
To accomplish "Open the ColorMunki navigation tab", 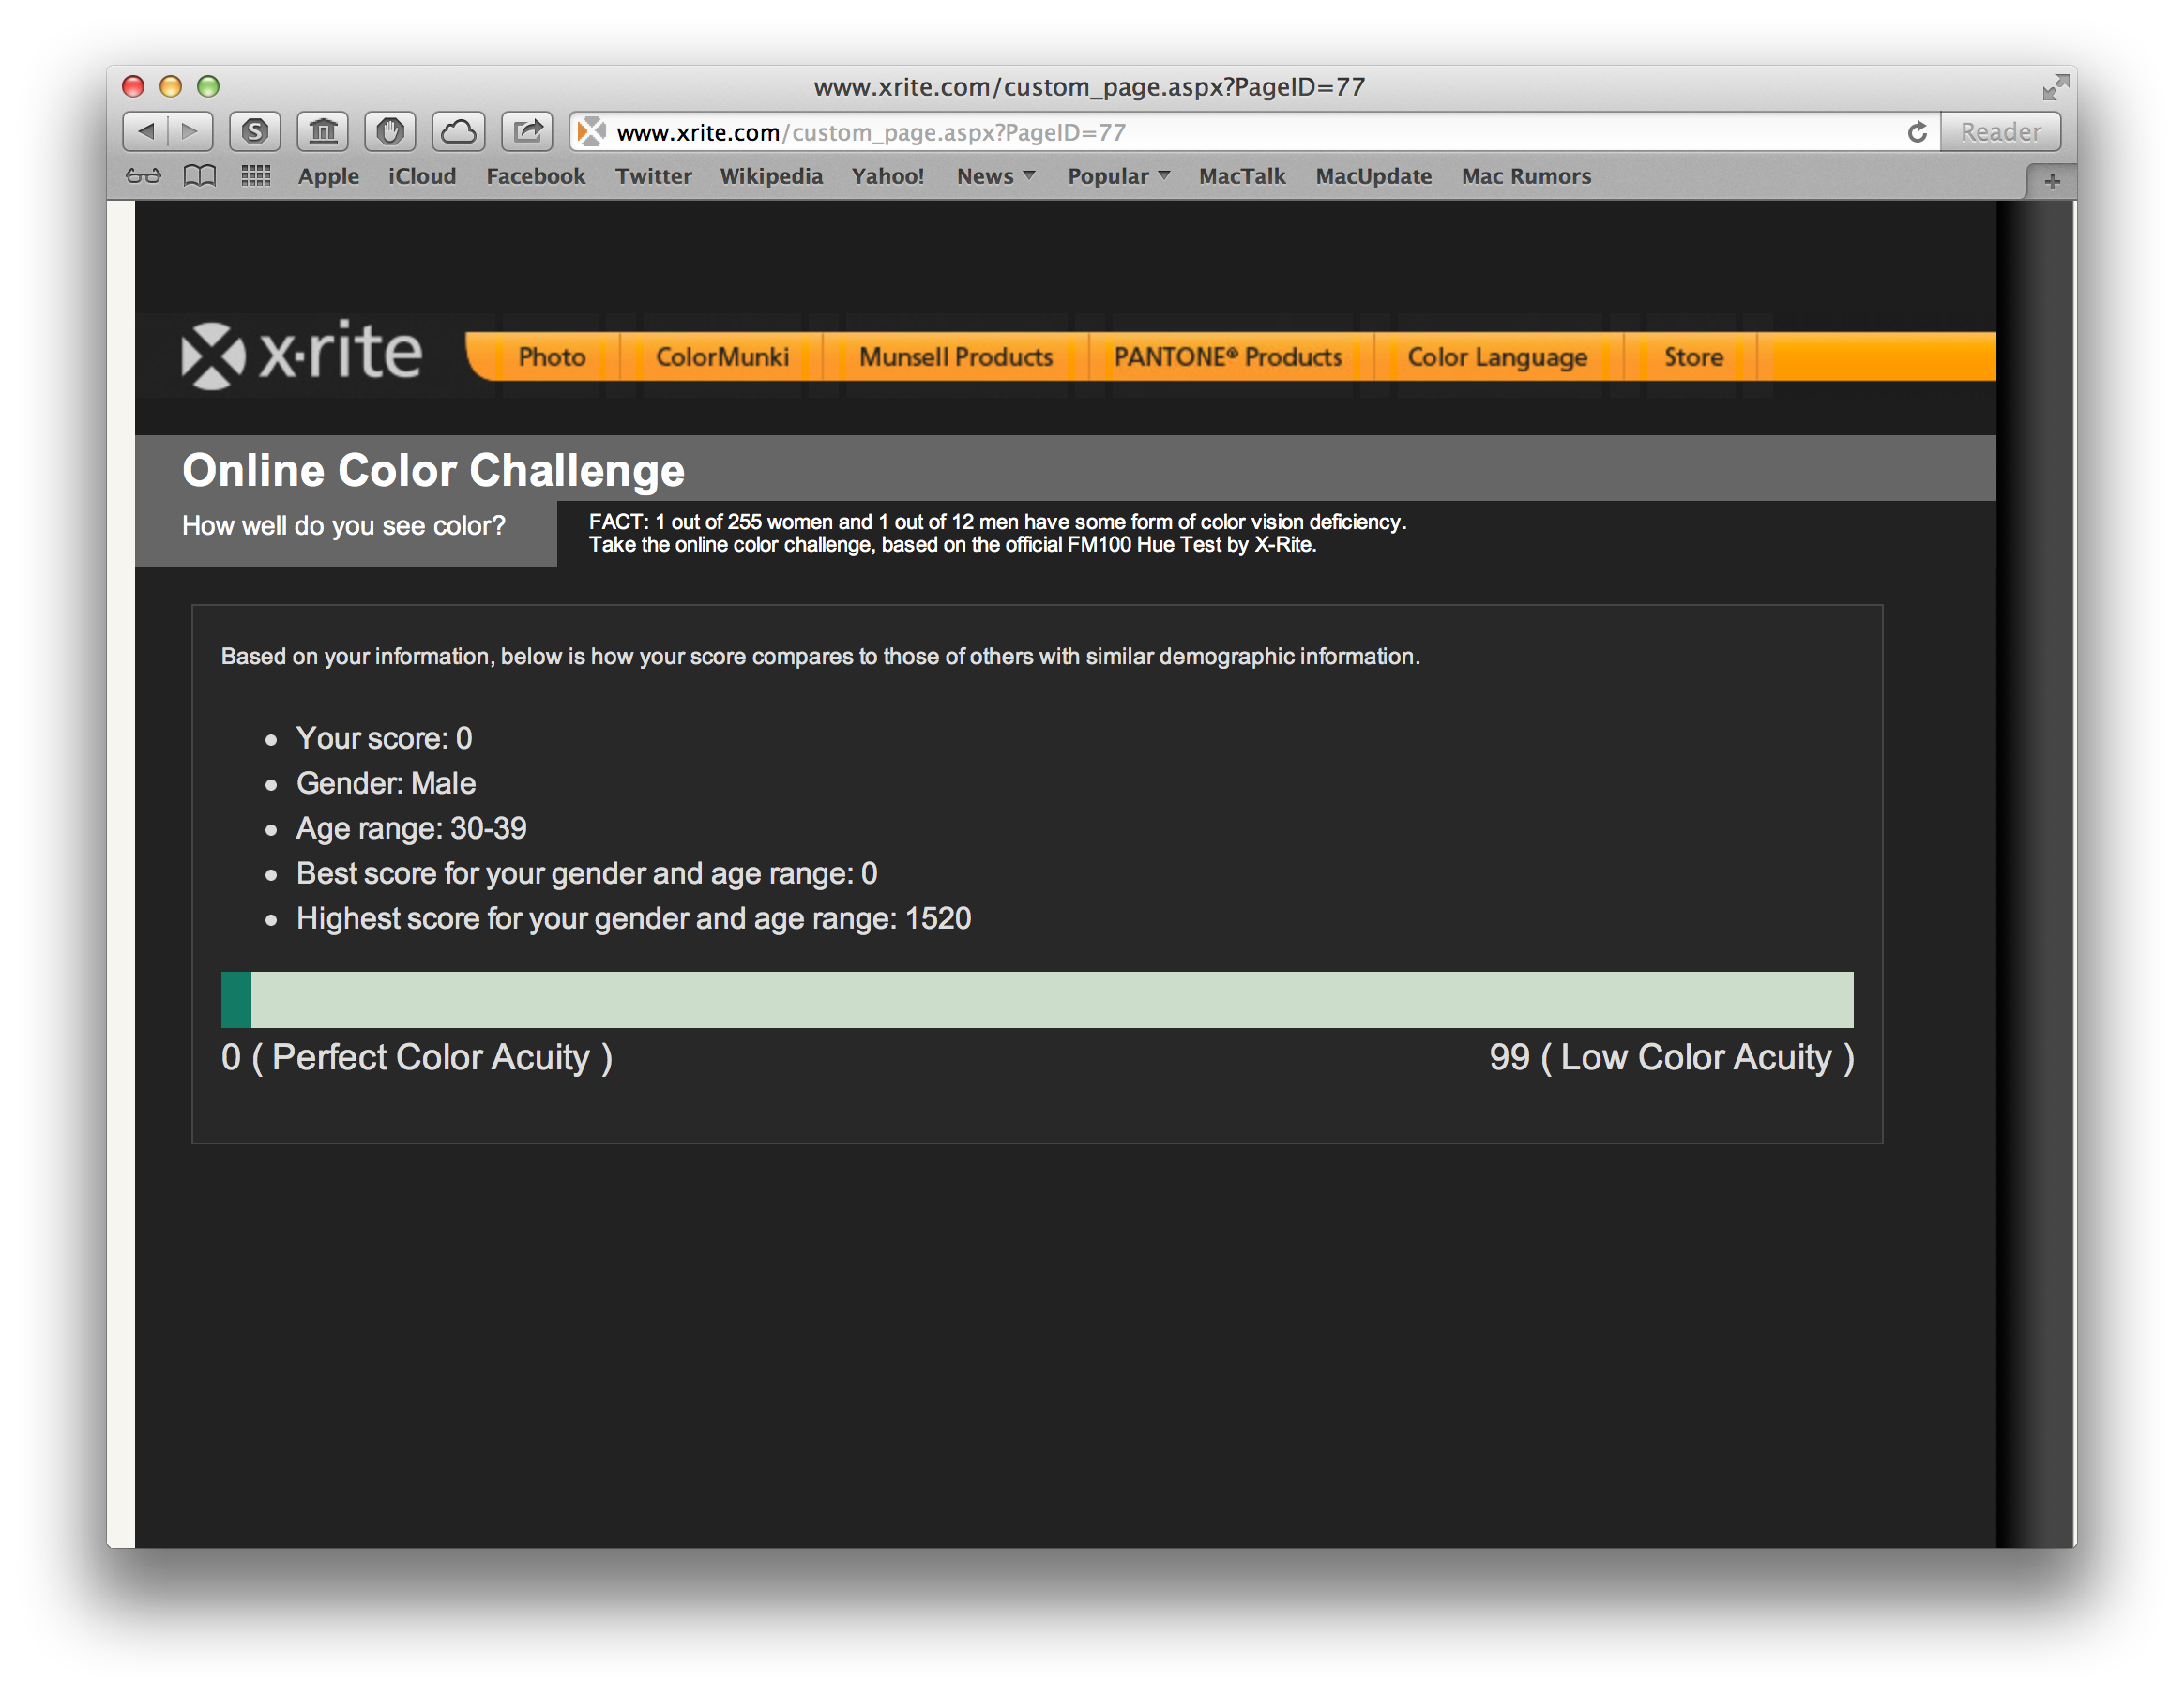I will click(x=722, y=357).
